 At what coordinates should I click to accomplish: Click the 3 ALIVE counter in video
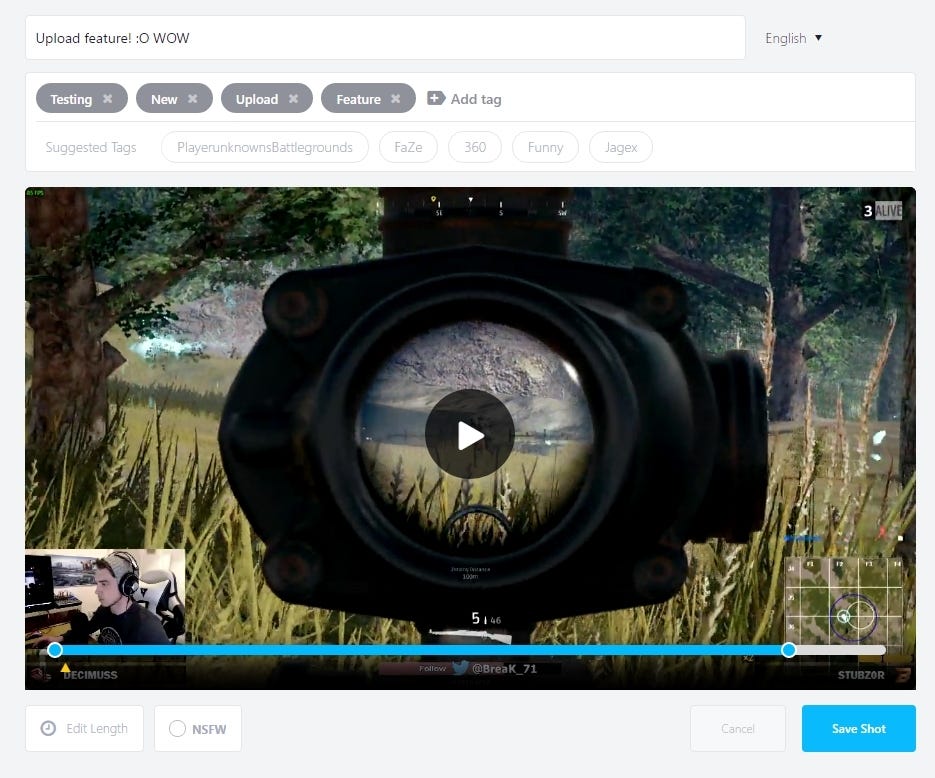(883, 210)
